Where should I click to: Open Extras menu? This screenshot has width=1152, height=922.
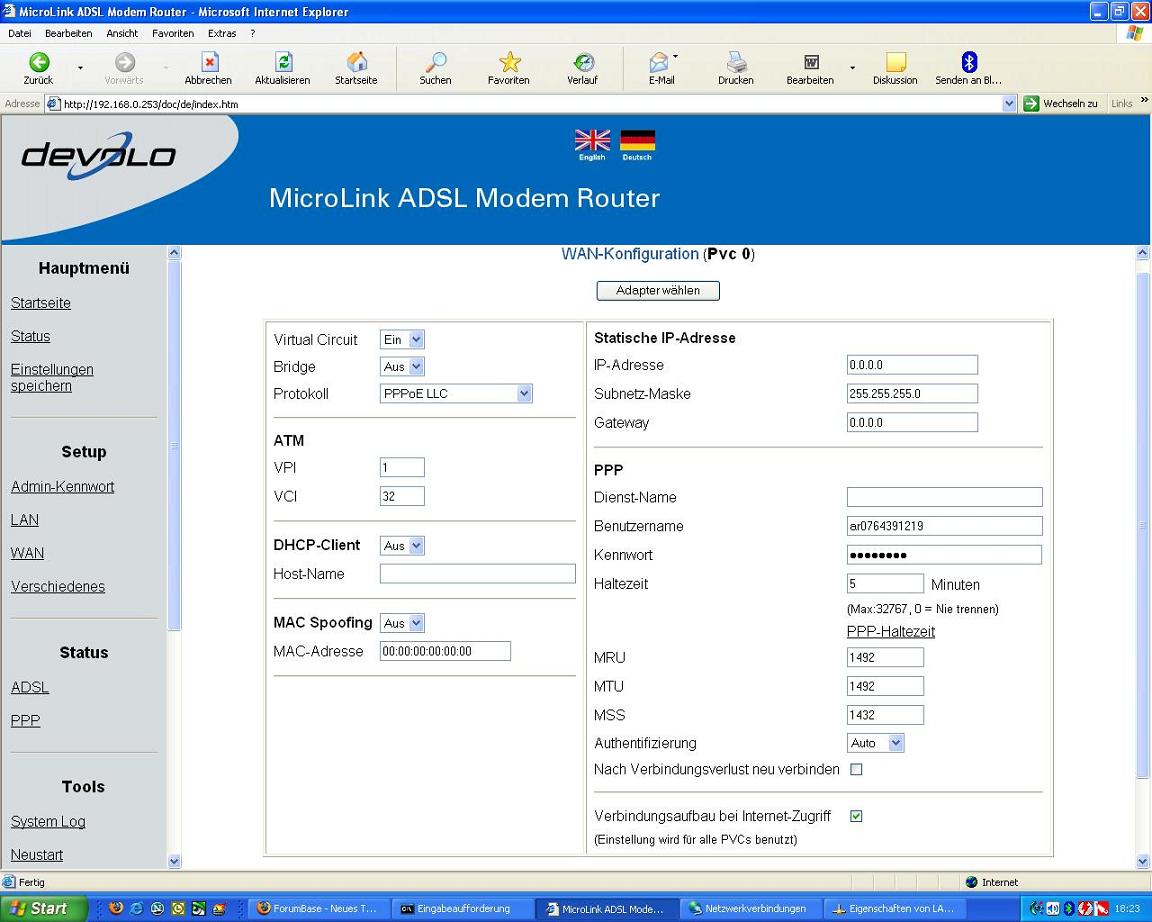coord(222,33)
